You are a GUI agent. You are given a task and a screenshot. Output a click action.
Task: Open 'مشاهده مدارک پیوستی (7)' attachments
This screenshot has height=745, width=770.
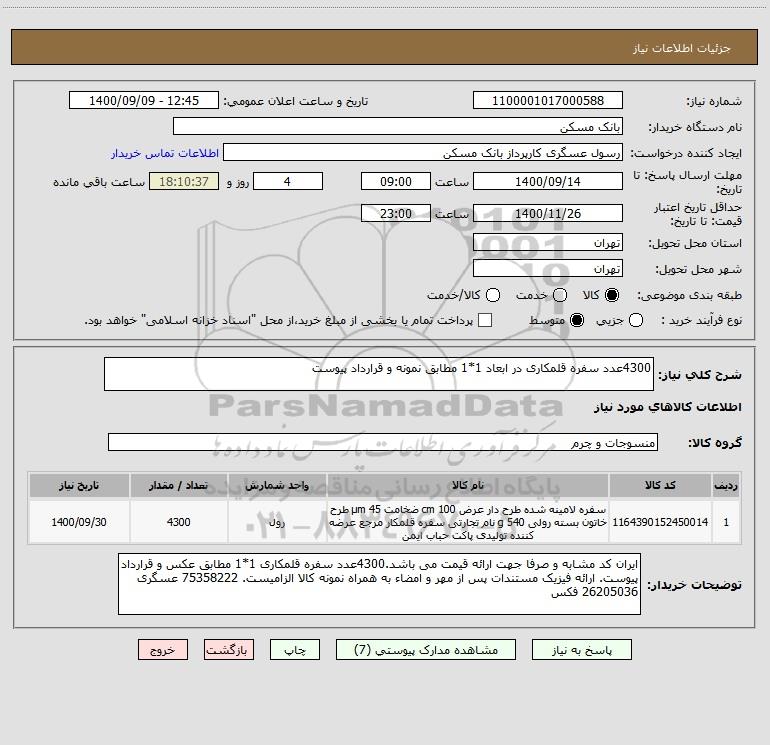[x=426, y=649]
